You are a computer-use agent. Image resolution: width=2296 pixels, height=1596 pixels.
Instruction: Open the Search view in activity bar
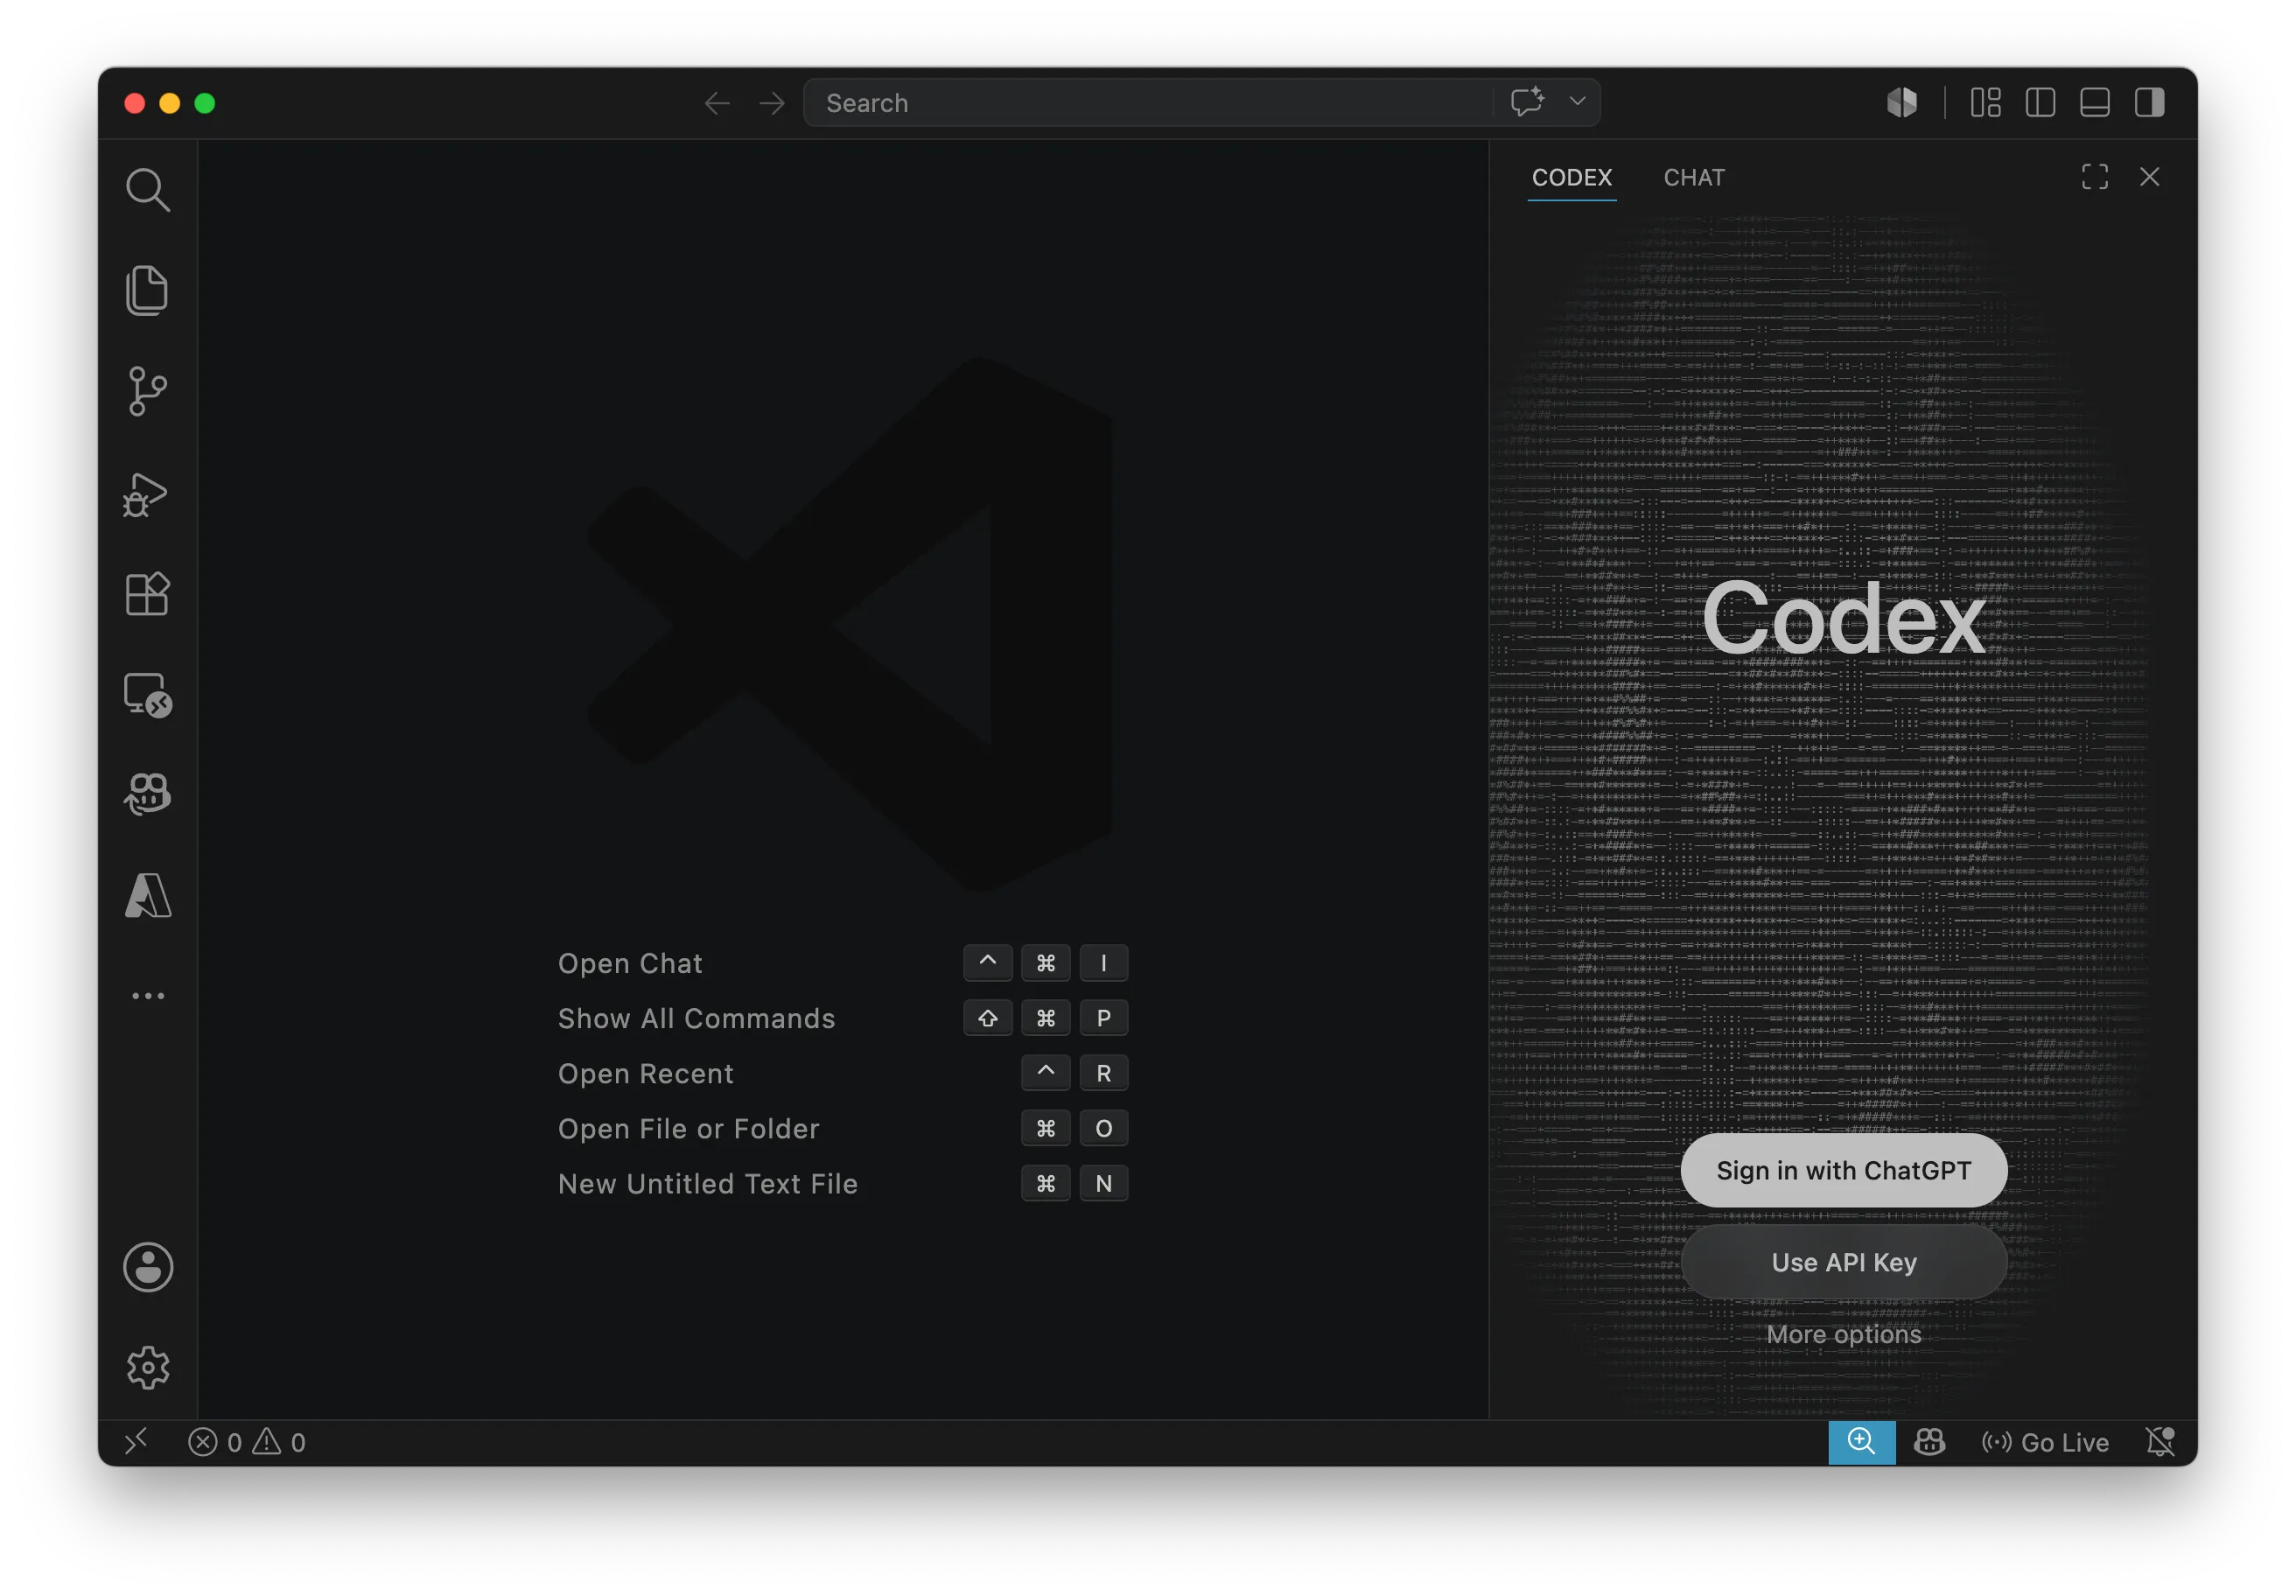click(148, 189)
